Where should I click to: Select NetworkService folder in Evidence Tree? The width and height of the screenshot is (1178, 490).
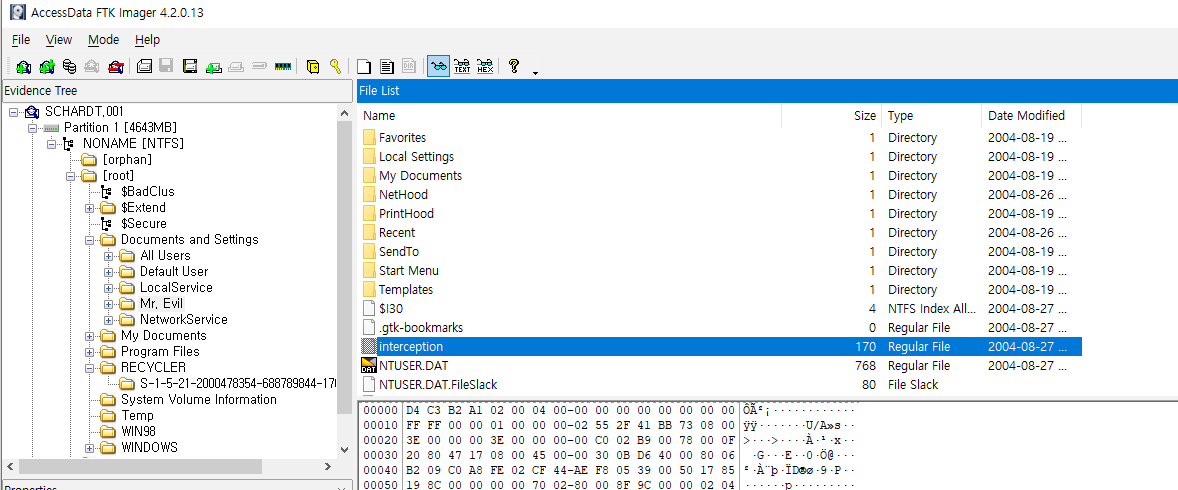[x=183, y=319]
